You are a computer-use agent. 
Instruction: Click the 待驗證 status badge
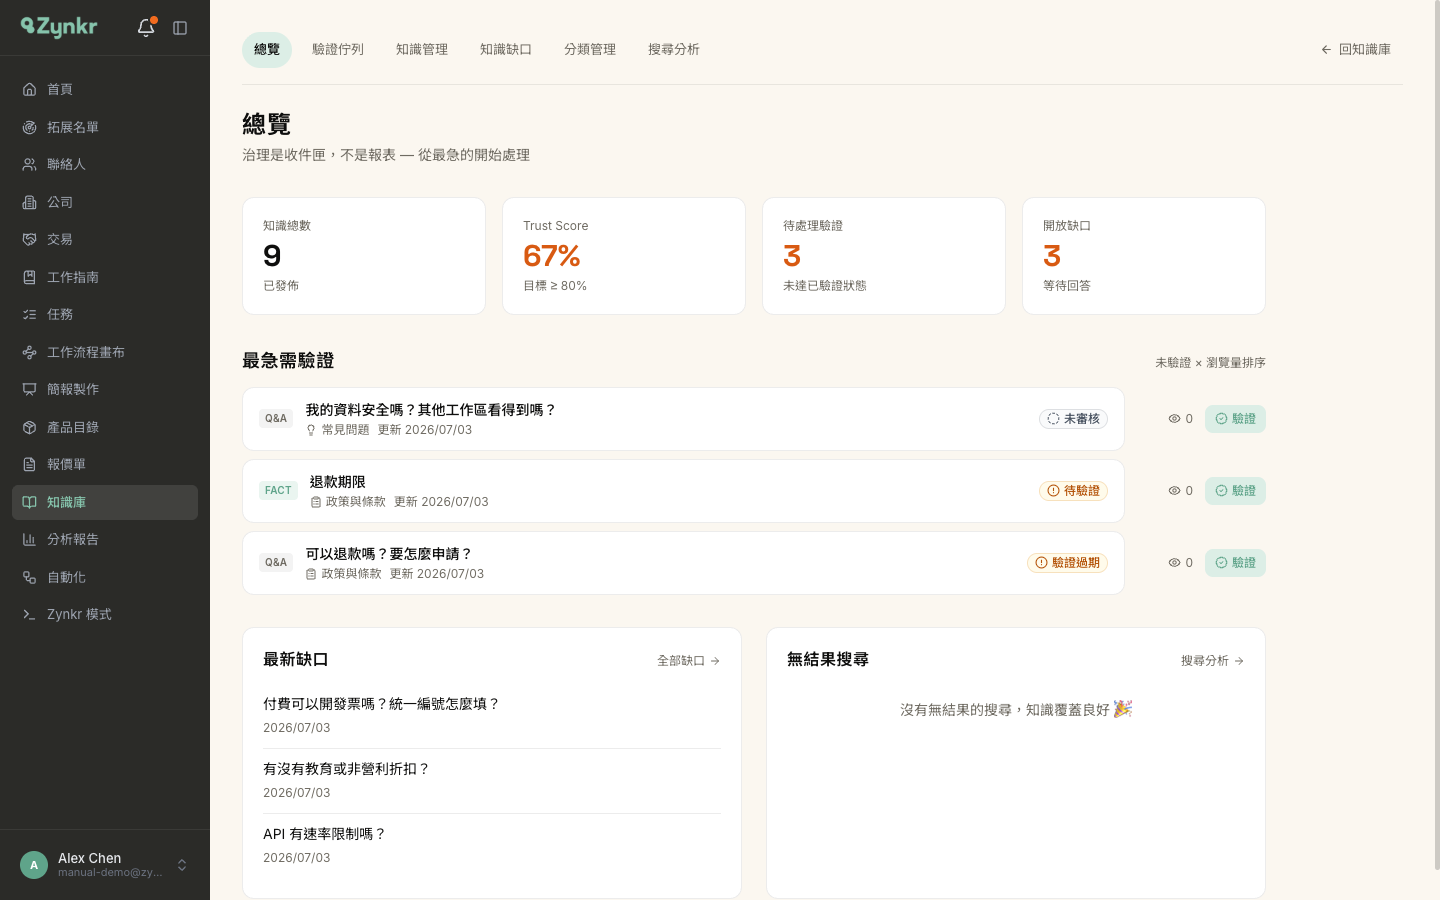[1073, 491]
